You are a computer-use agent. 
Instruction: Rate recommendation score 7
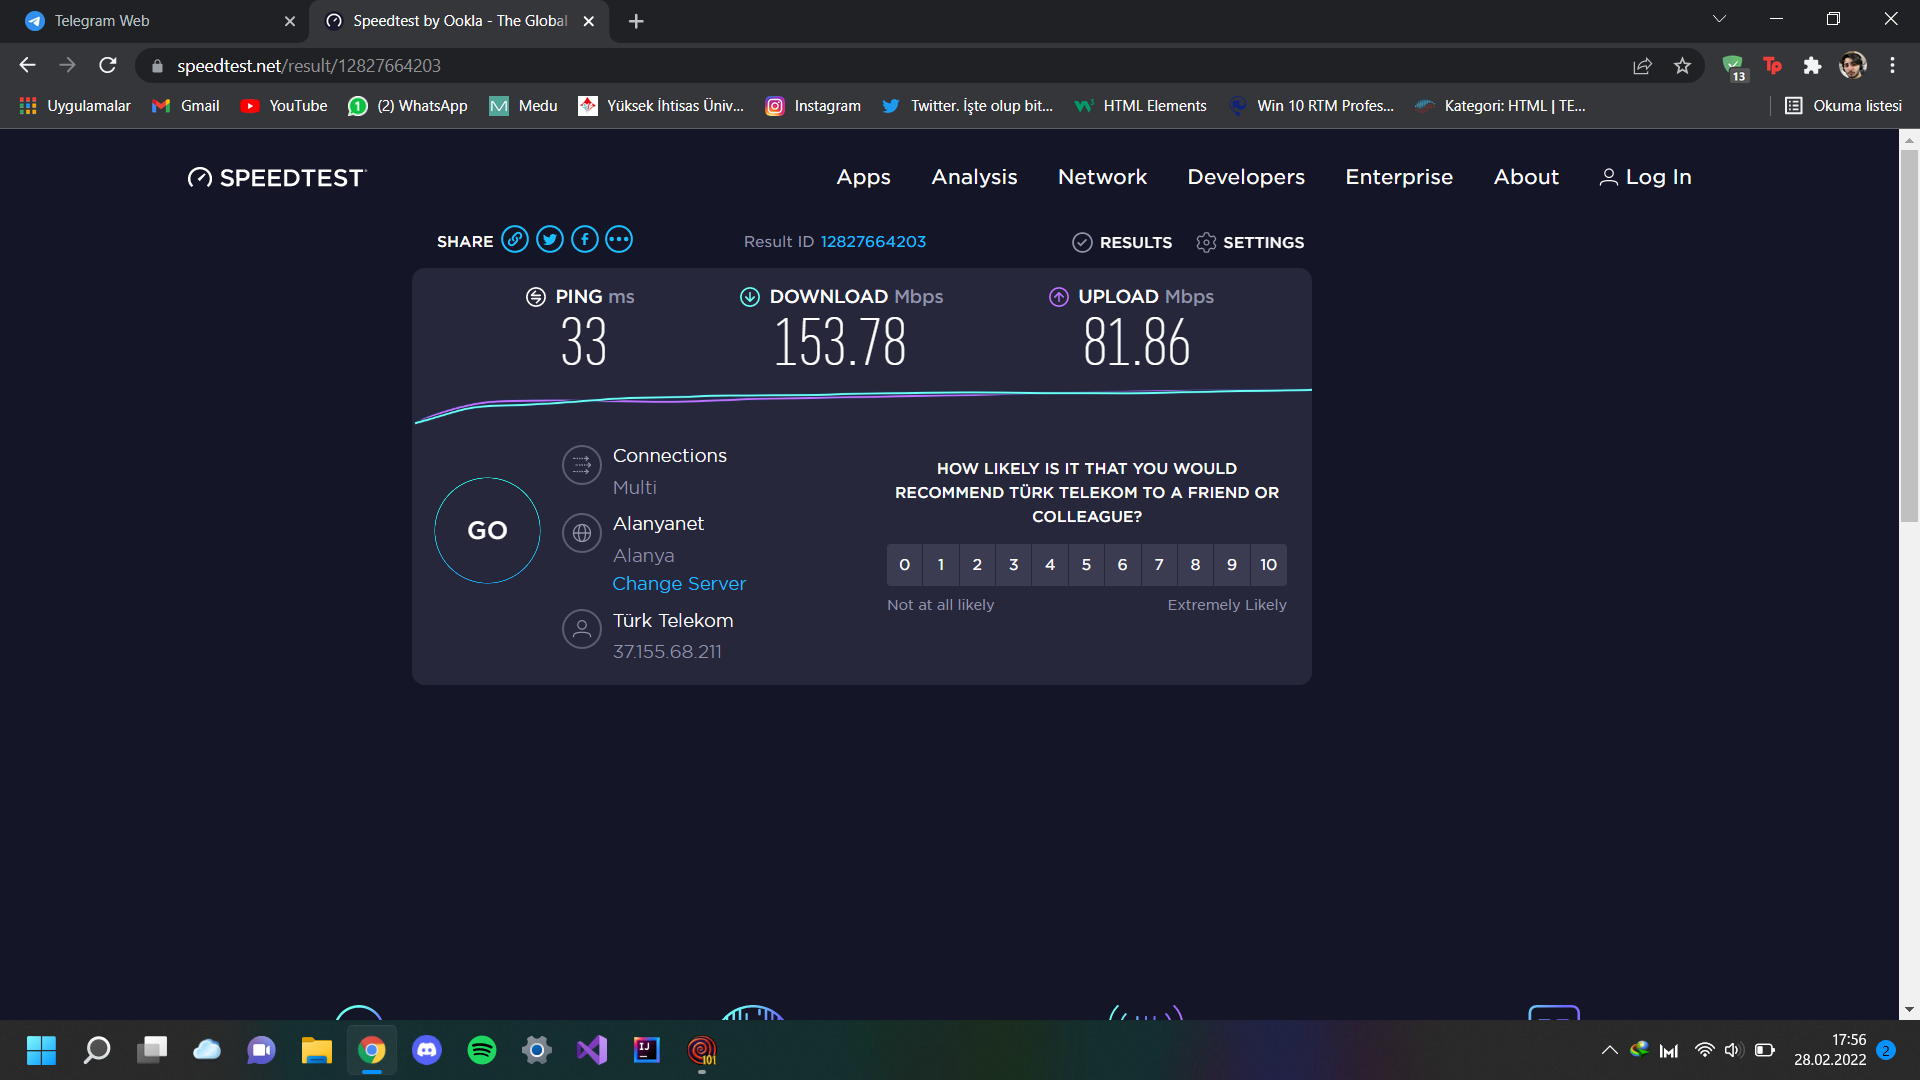[x=1159, y=565]
